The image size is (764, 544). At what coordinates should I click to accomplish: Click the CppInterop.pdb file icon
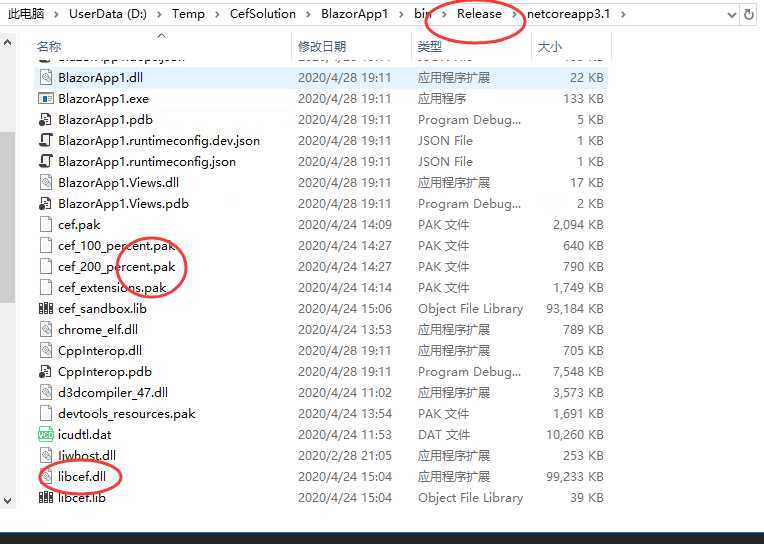tap(45, 371)
